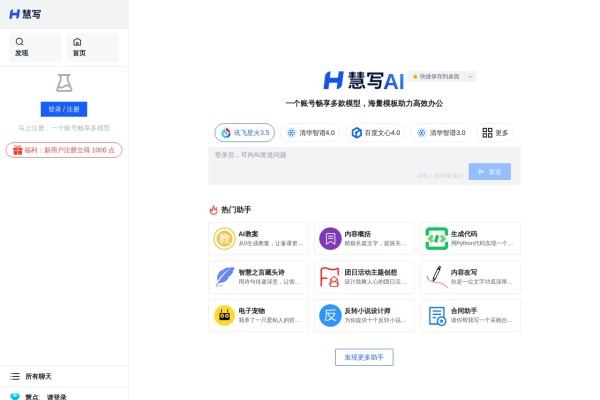Image resolution: width=600 pixels, height=400 pixels.
Task: Select the 百度文心4.0 model
Action: (375, 132)
